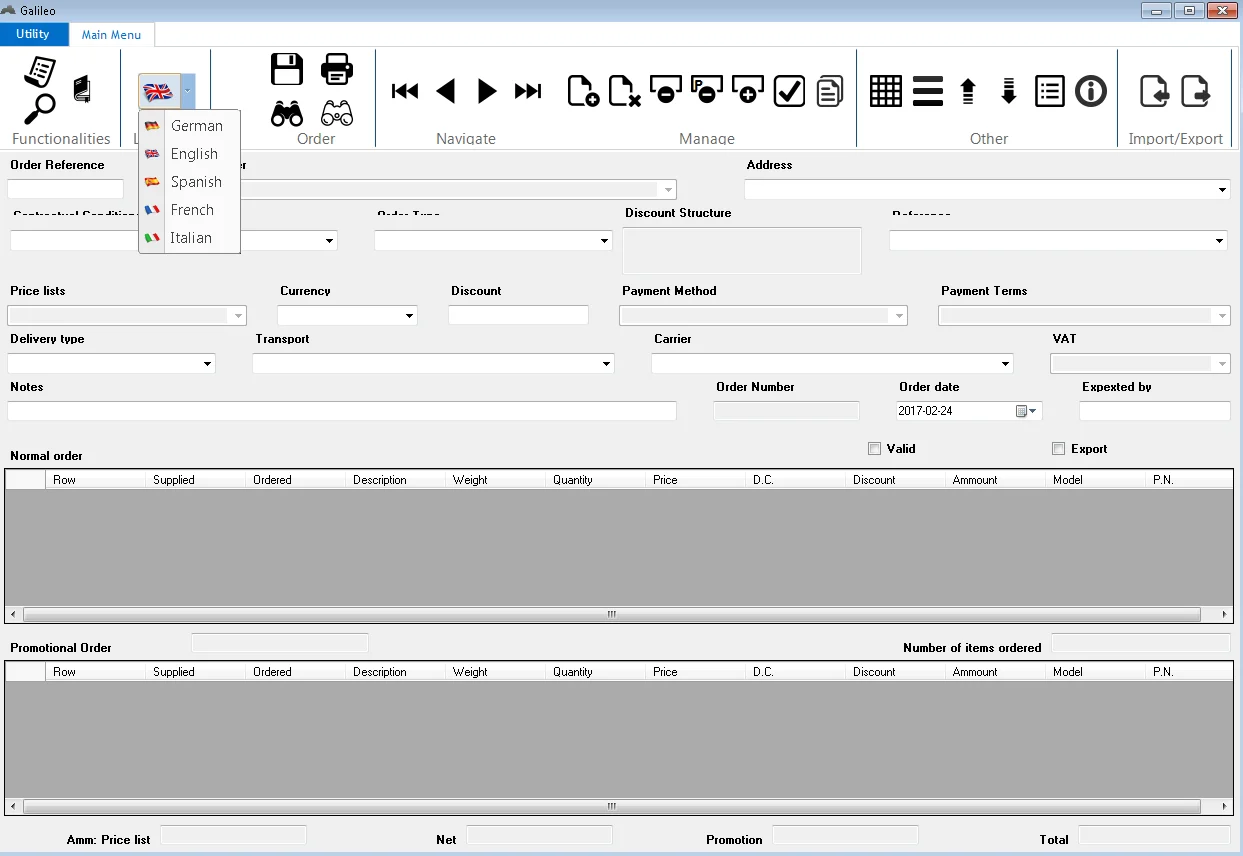Image resolution: width=1243 pixels, height=856 pixels.
Task: Enable the Valid checkbox
Action: 875,449
